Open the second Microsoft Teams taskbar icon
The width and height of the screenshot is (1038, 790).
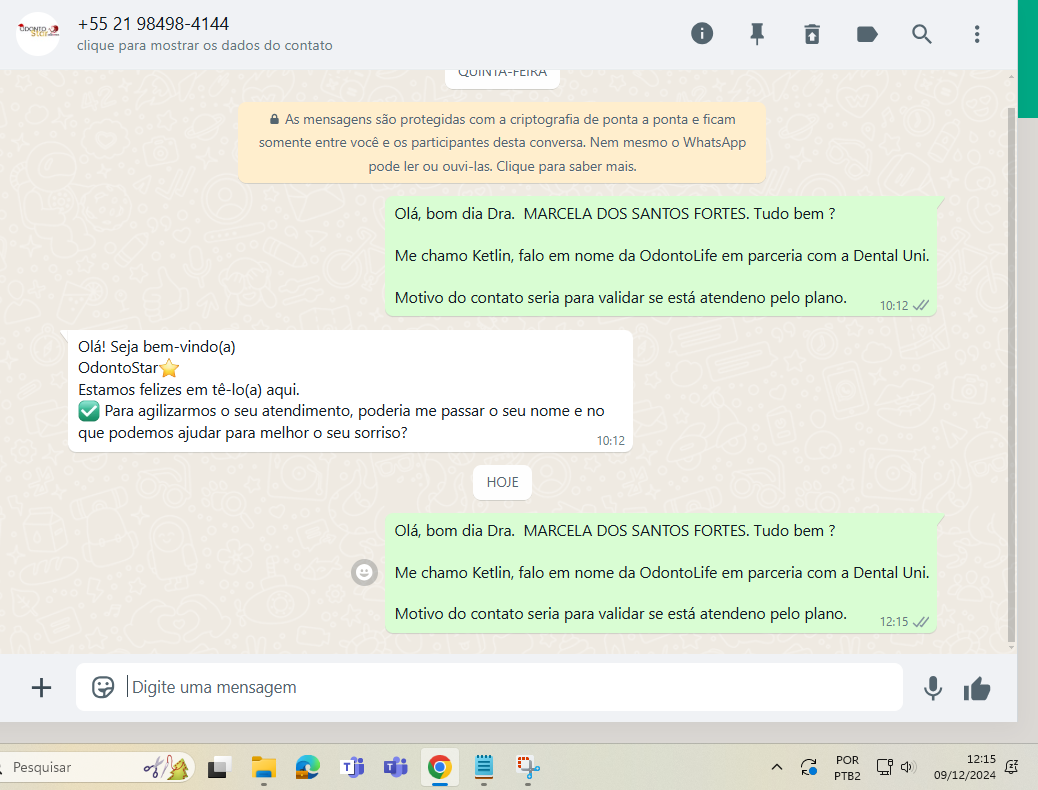[x=395, y=767]
